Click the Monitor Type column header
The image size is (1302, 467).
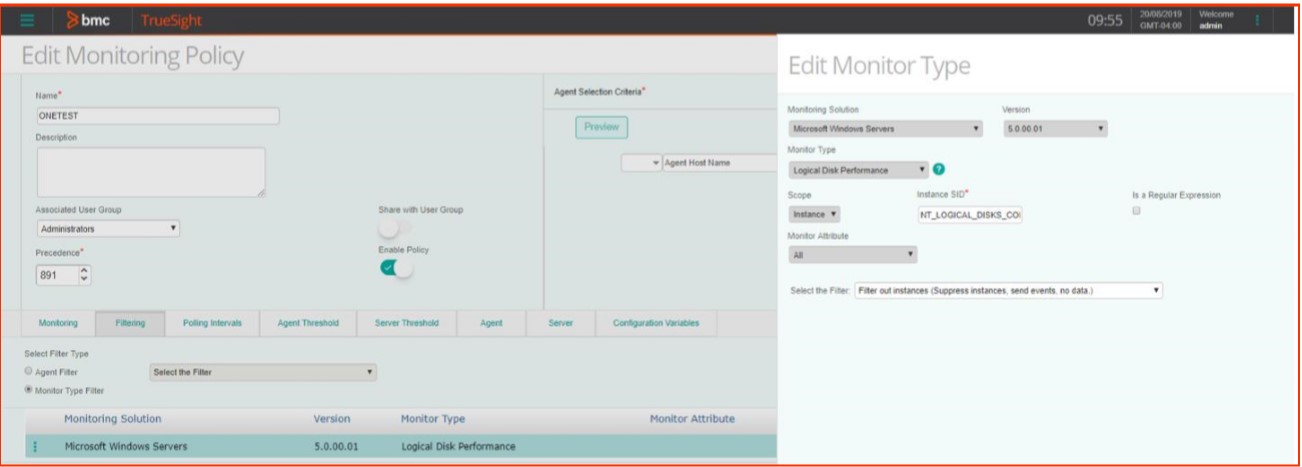point(433,419)
